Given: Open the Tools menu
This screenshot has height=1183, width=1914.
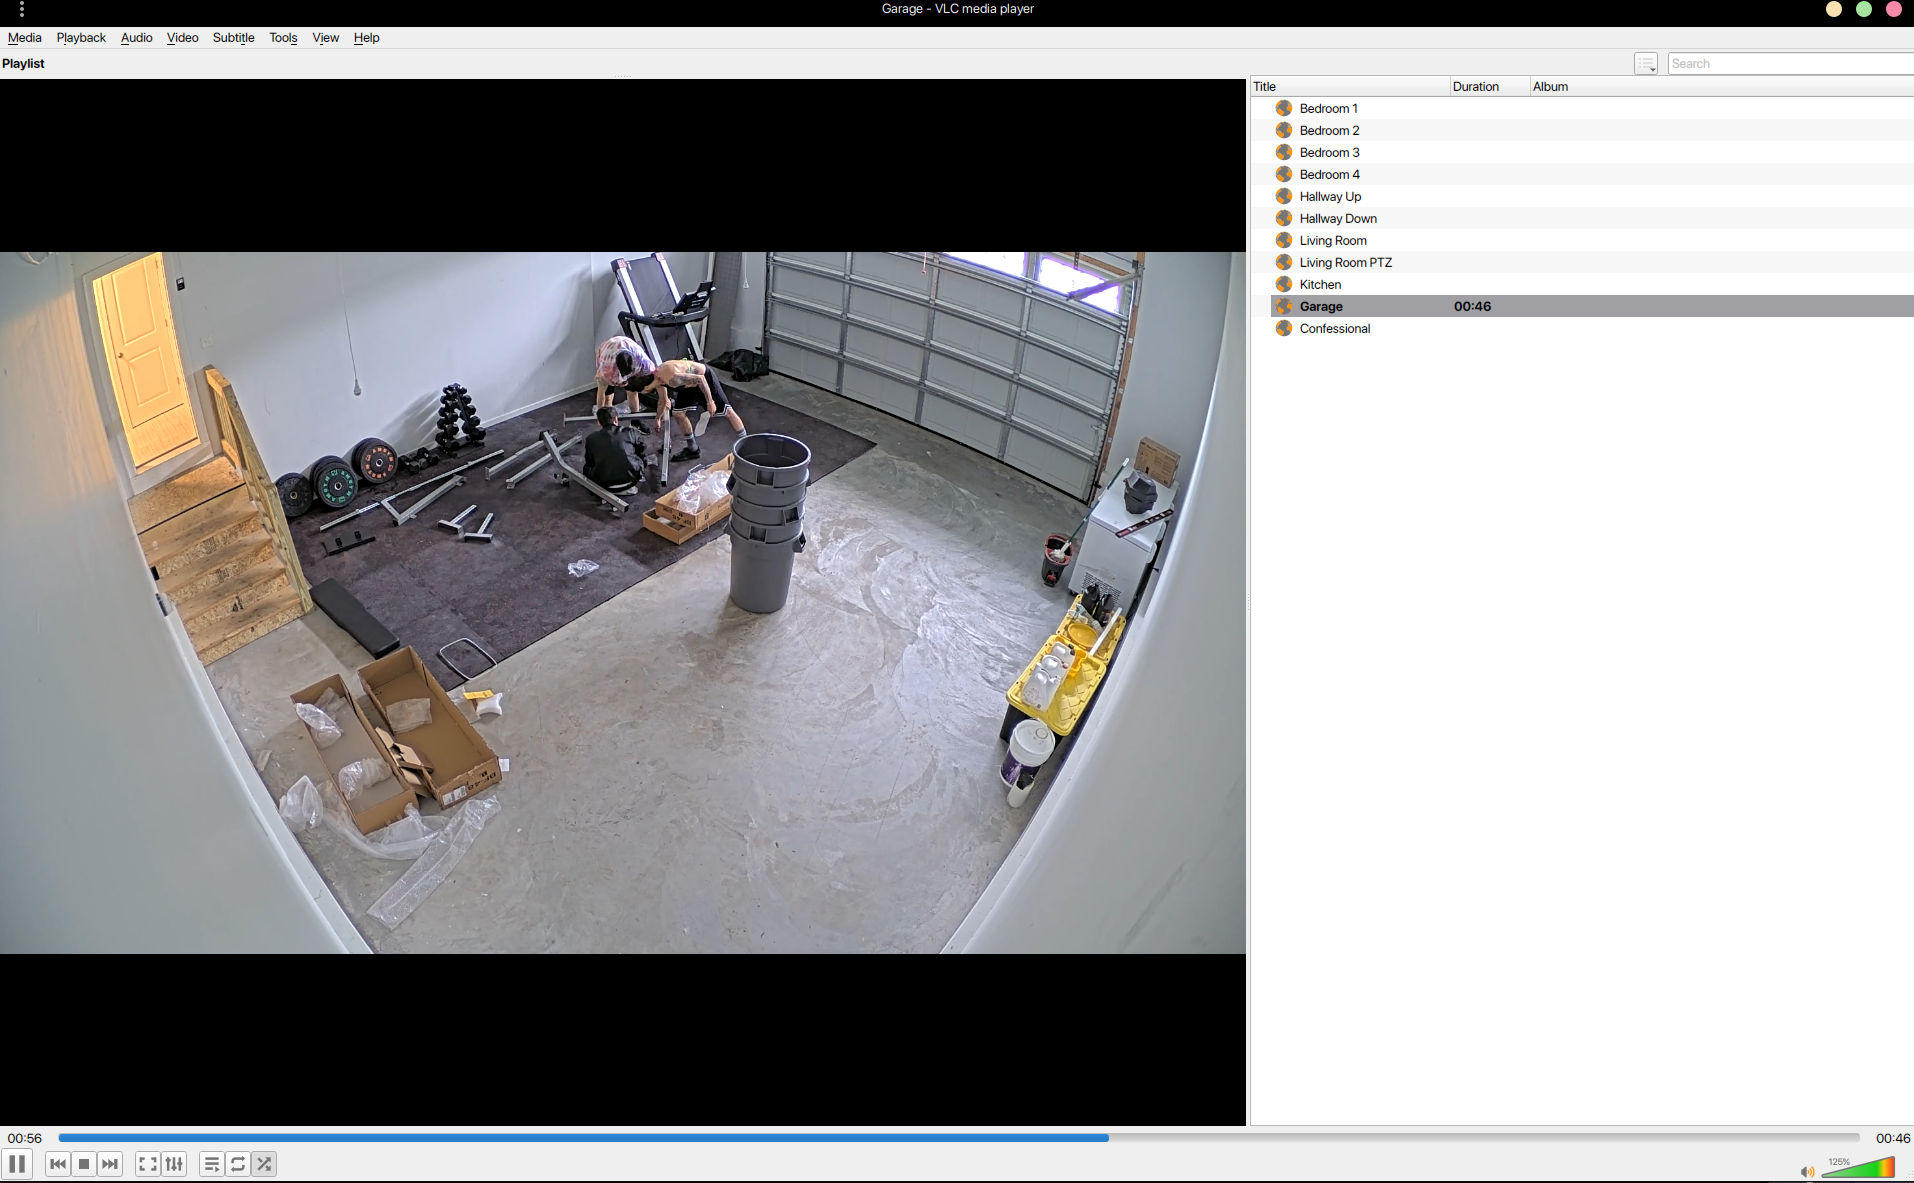Looking at the screenshot, I should pyautogui.click(x=283, y=38).
